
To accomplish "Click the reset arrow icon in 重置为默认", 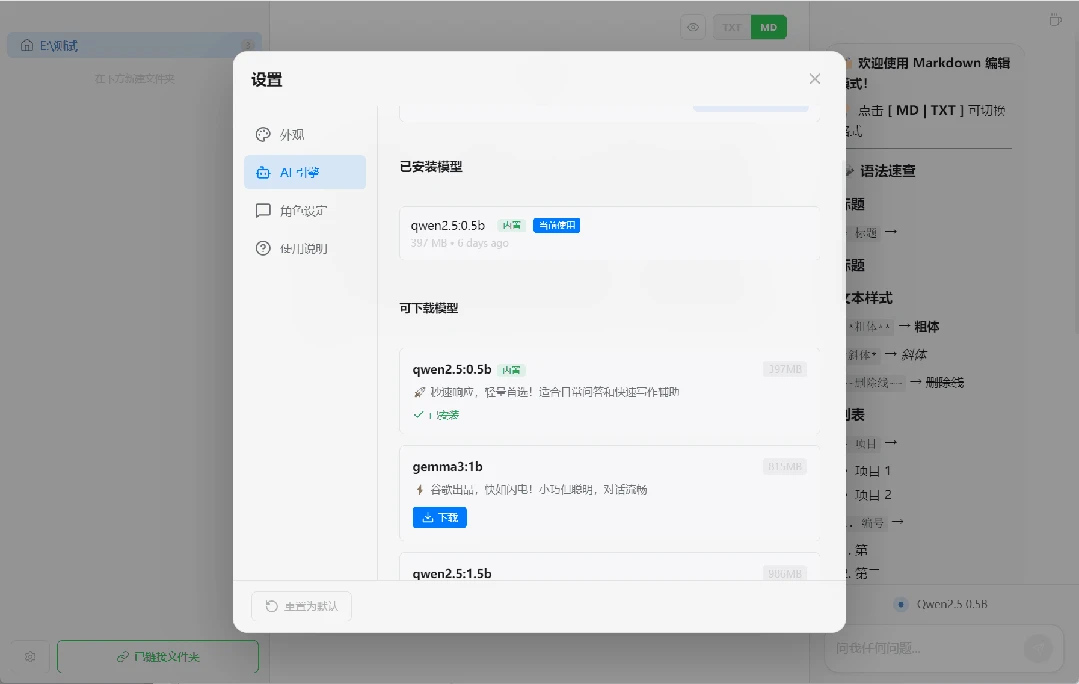I will pos(272,606).
